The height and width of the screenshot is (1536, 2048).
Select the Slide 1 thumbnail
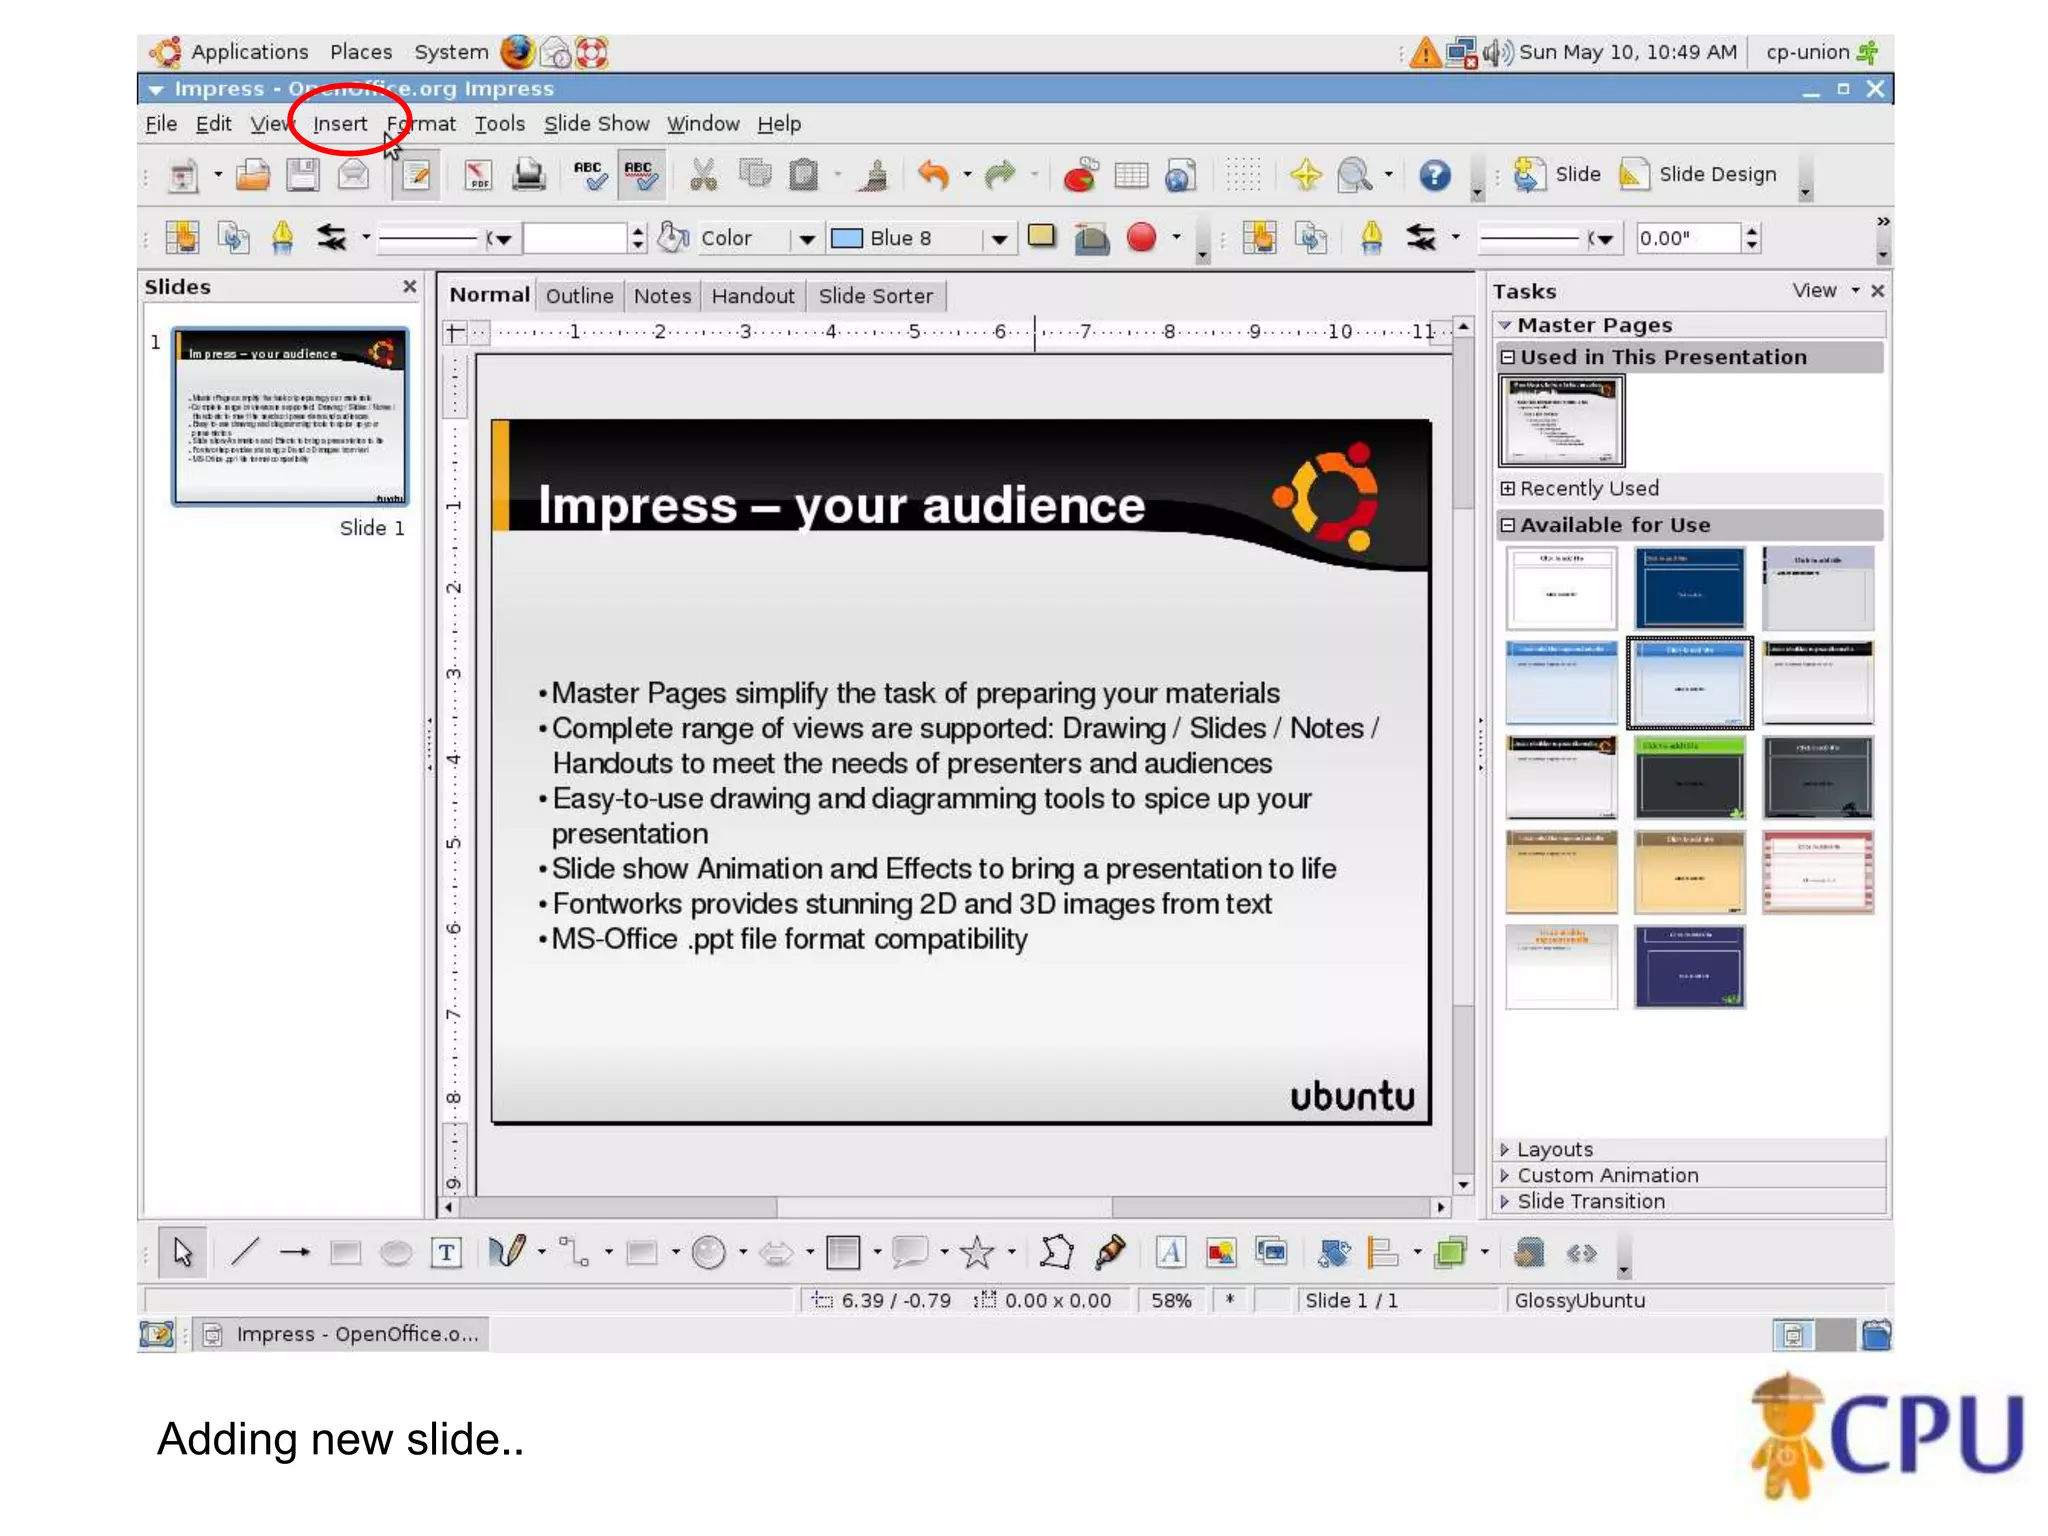click(290, 416)
